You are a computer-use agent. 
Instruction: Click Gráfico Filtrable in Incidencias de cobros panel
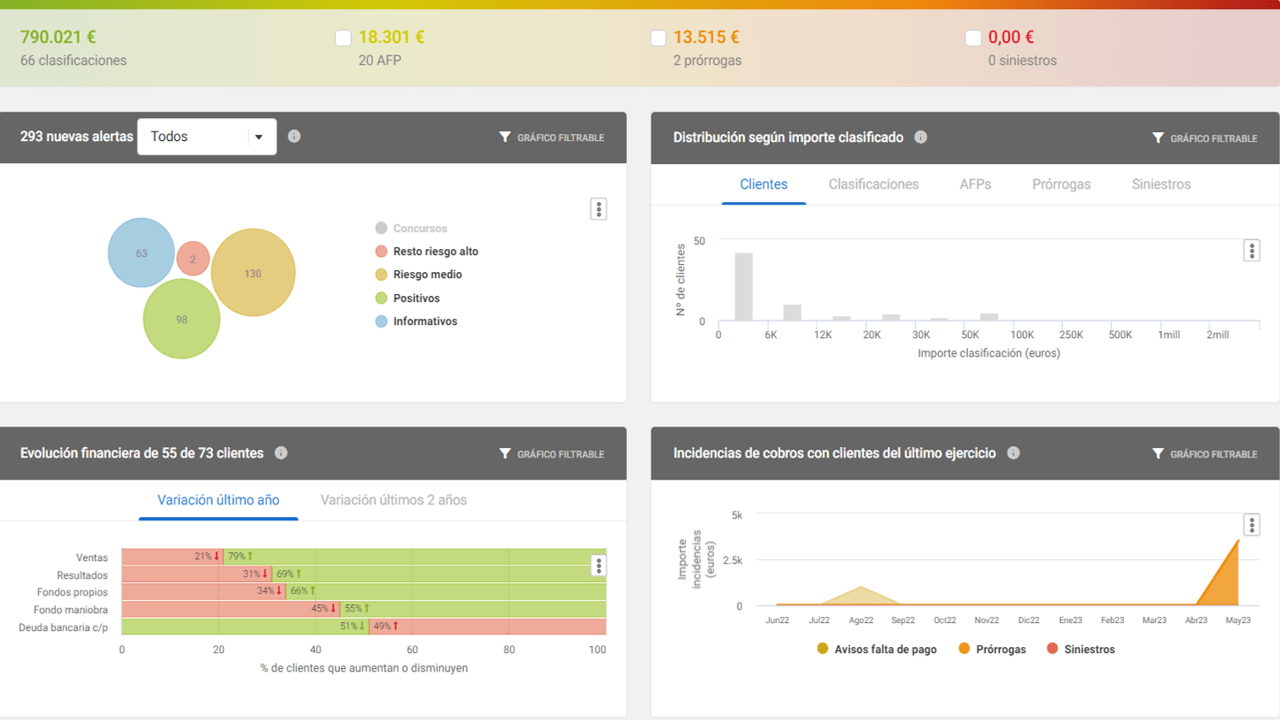click(x=1204, y=454)
